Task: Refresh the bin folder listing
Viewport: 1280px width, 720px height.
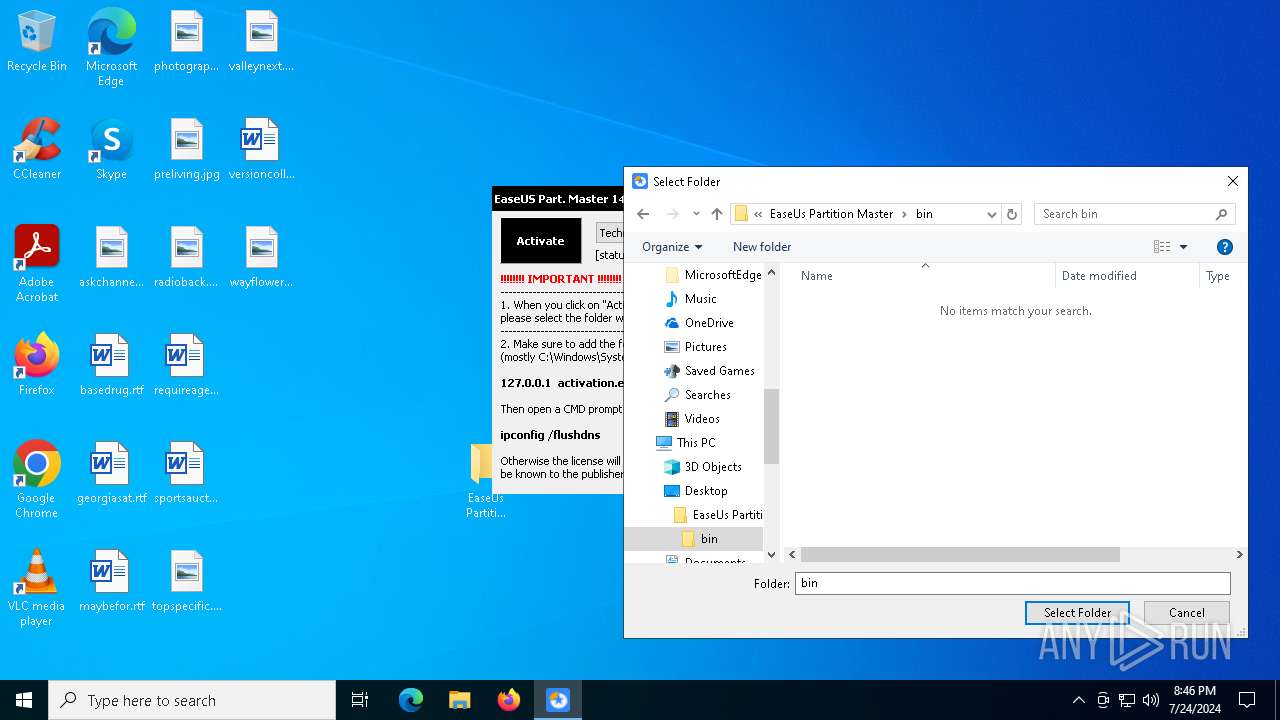Action: pos(1012,214)
